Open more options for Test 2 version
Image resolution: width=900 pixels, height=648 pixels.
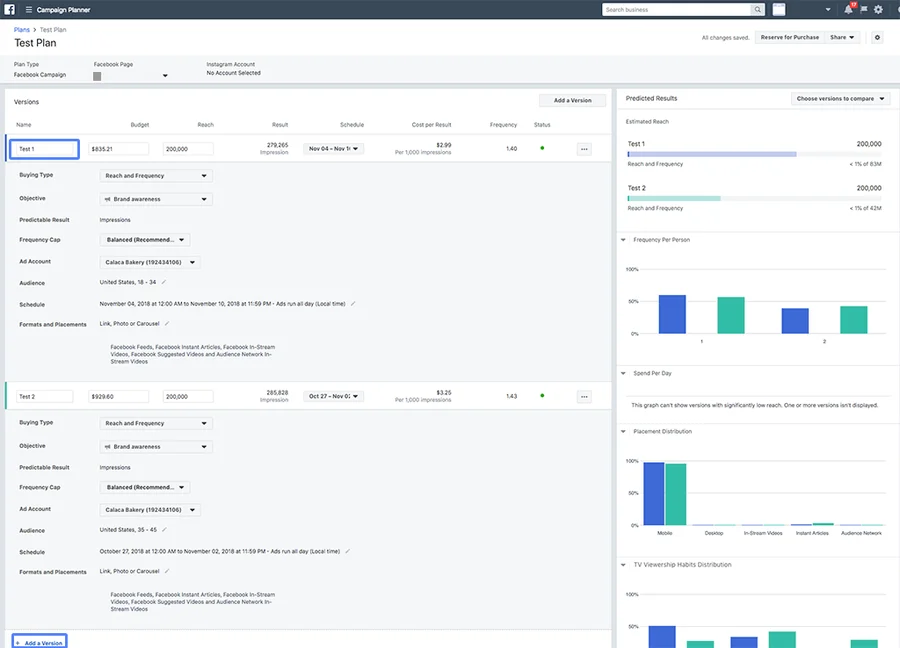click(584, 397)
